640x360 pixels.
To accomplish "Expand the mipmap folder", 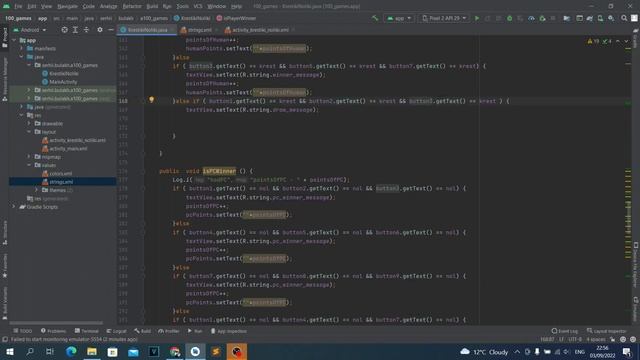I will point(29,157).
